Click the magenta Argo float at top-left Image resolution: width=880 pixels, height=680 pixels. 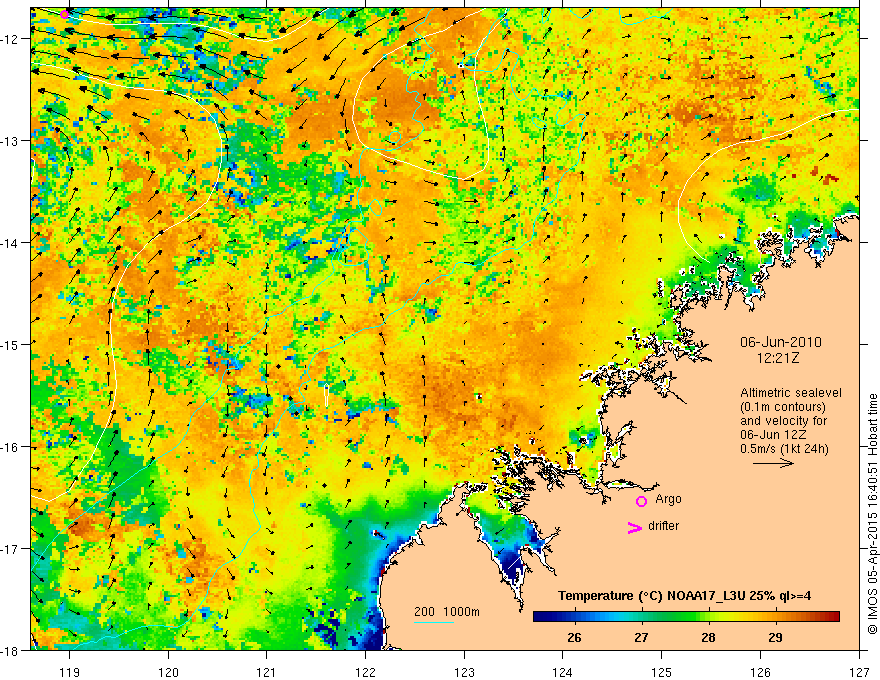point(65,14)
